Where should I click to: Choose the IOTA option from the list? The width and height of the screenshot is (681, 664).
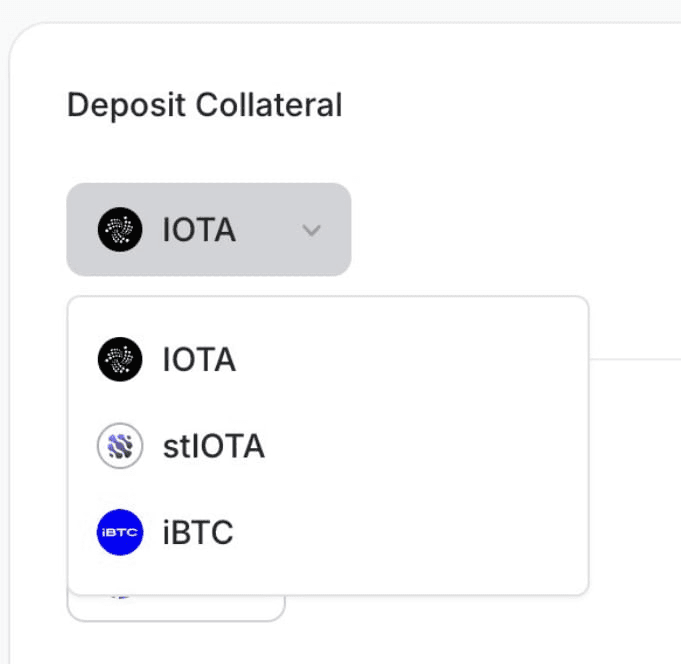pyautogui.click(x=328, y=359)
